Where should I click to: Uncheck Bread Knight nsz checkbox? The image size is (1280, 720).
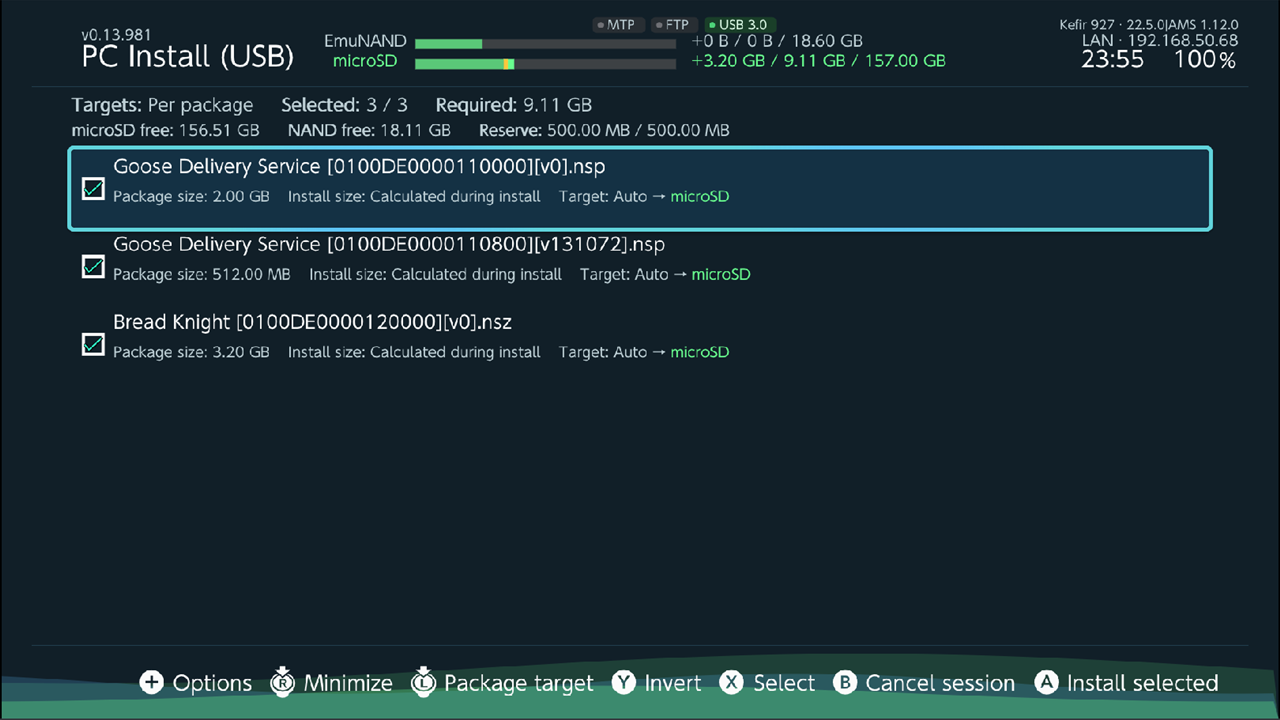(93, 344)
